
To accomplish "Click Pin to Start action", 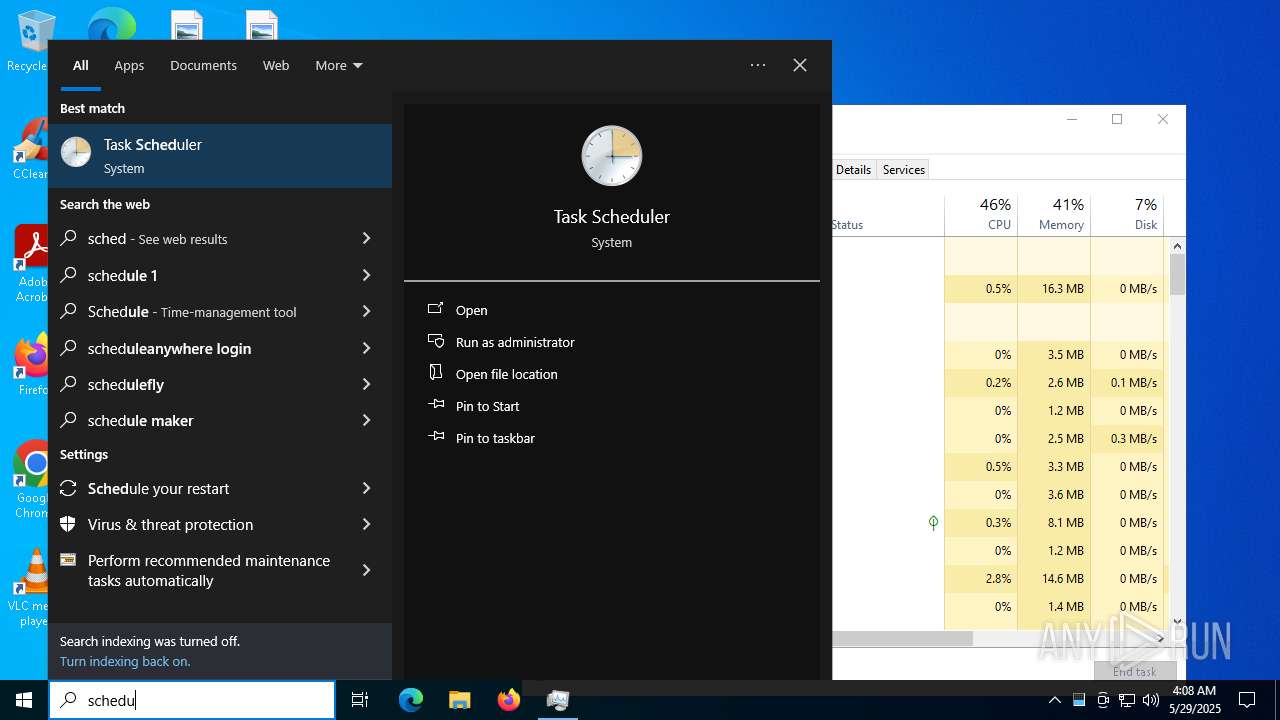I will [x=488, y=406].
